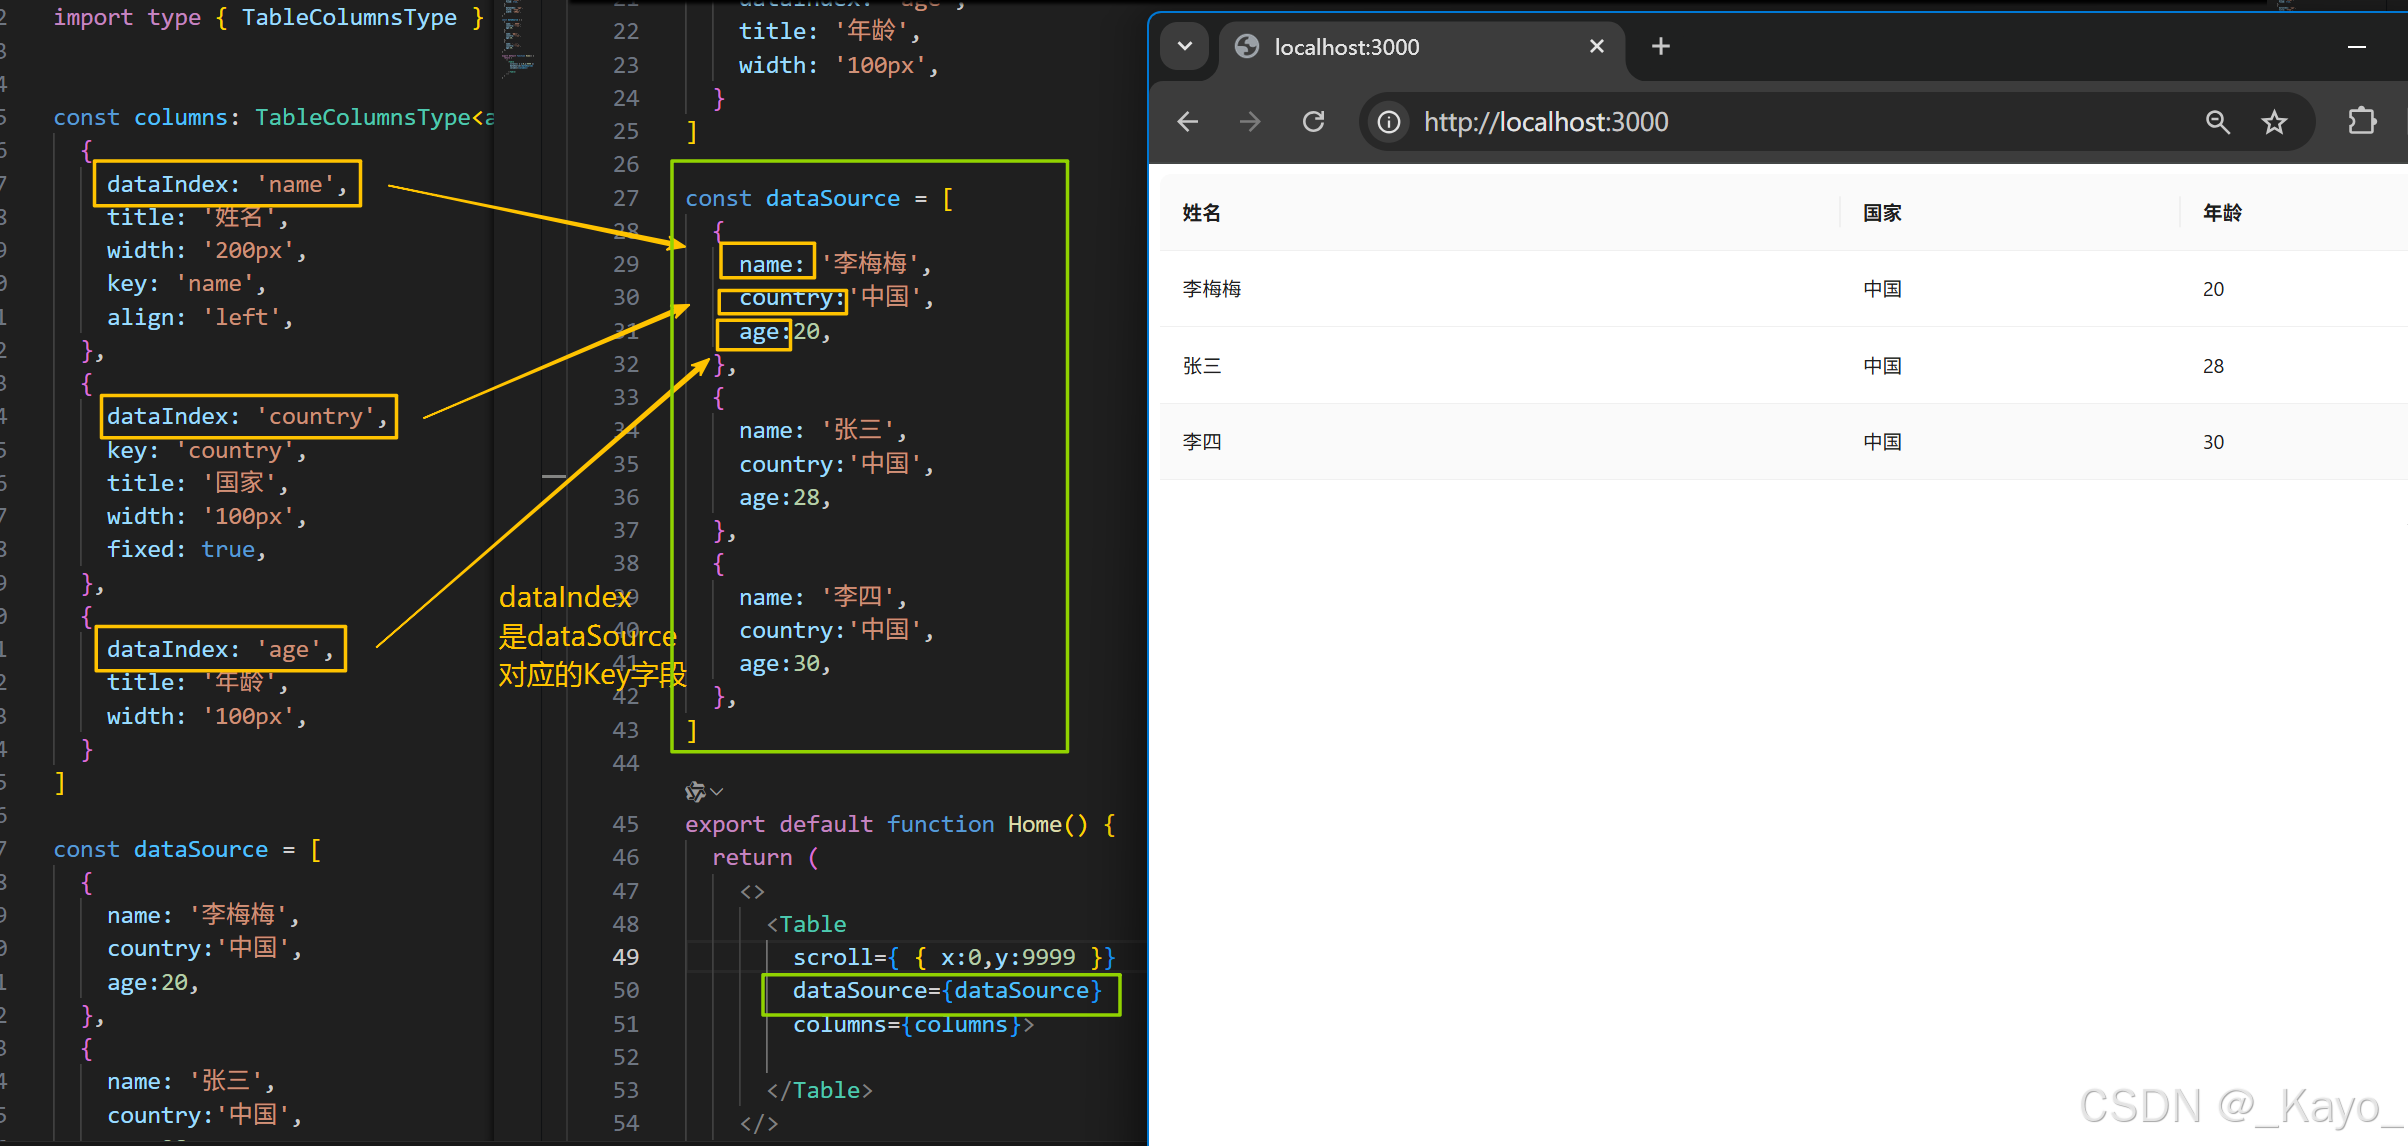
Task: Click the browser Back arrow
Action: click(x=1188, y=122)
